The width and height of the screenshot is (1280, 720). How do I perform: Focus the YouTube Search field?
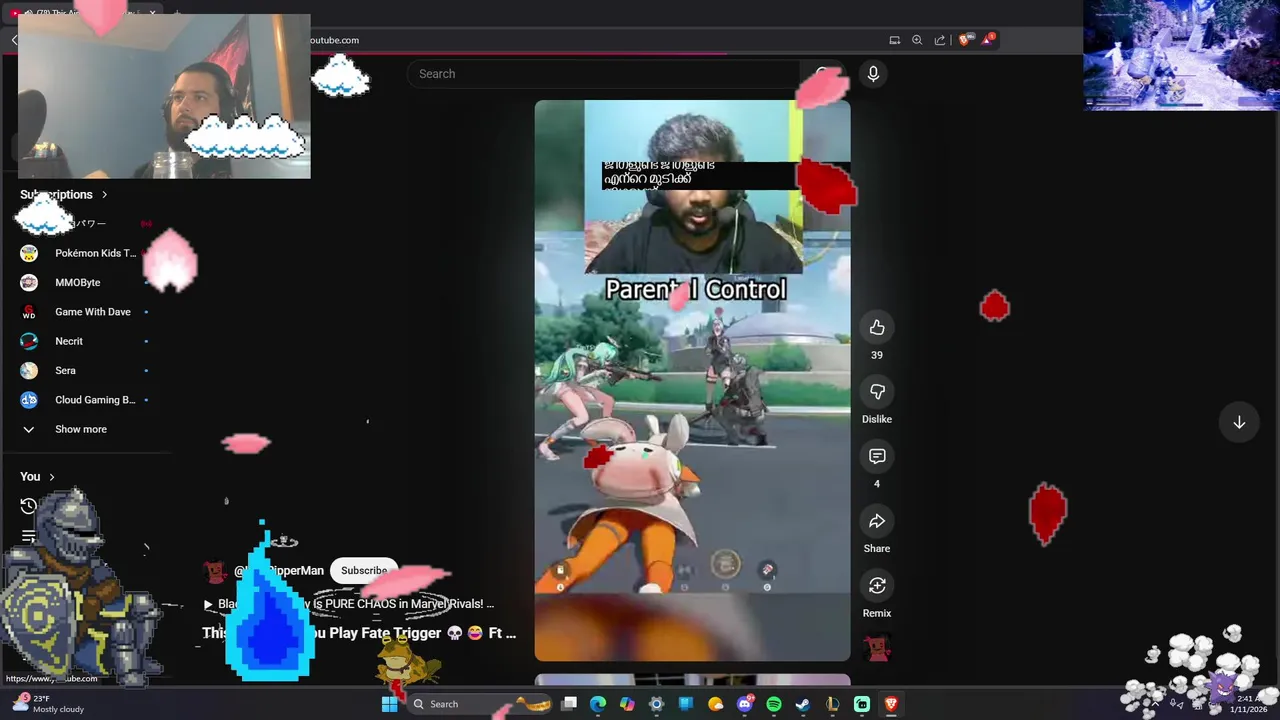[604, 74]
